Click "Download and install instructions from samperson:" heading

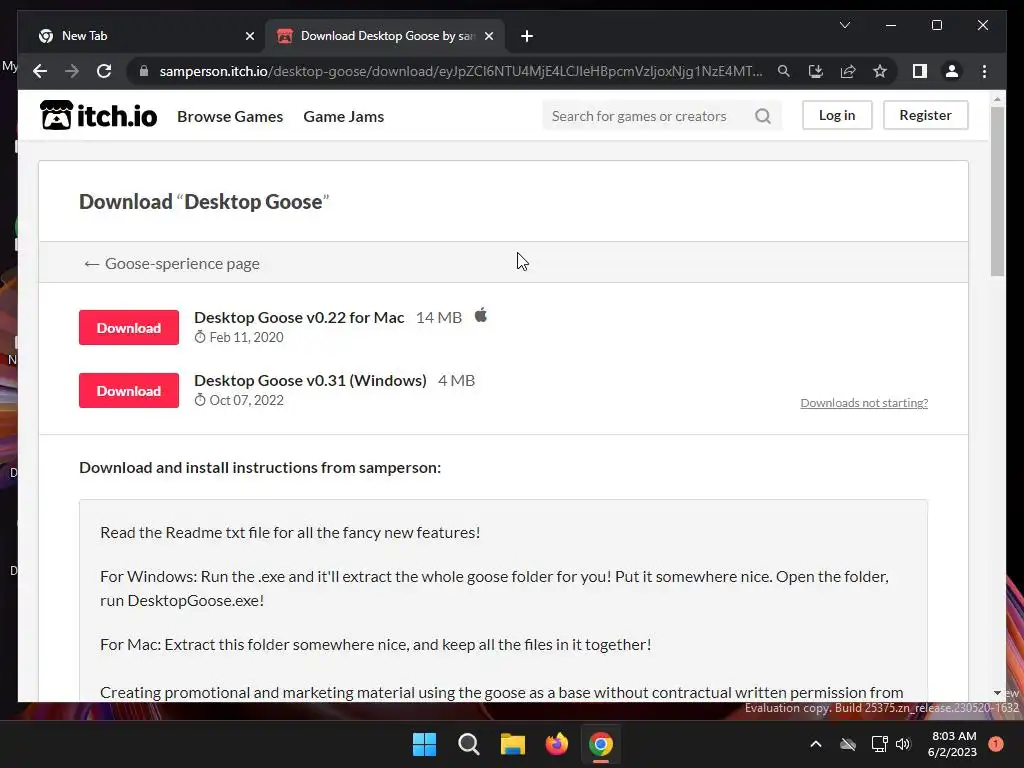pos(260,468)
